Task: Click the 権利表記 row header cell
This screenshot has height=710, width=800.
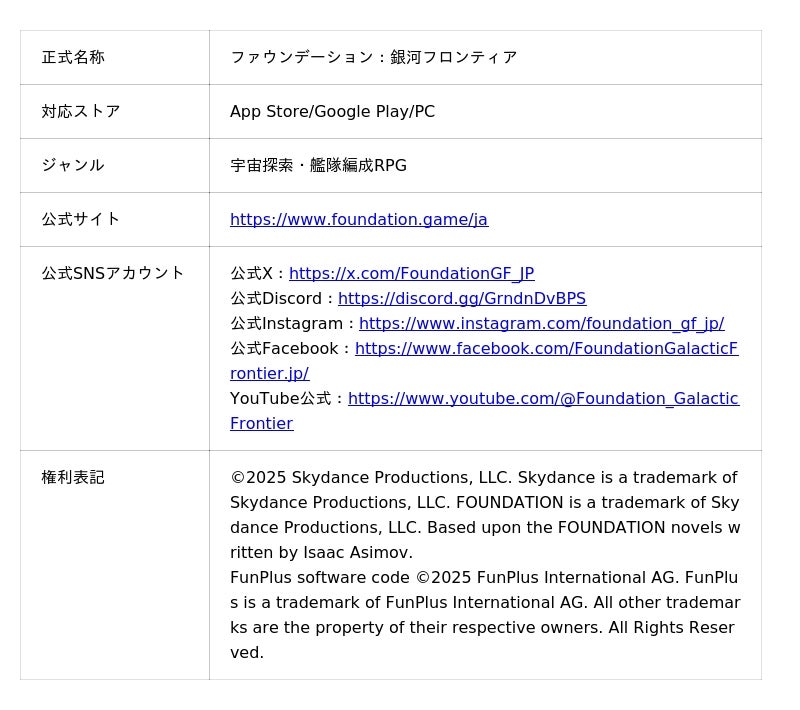Action: click(73, 478)
